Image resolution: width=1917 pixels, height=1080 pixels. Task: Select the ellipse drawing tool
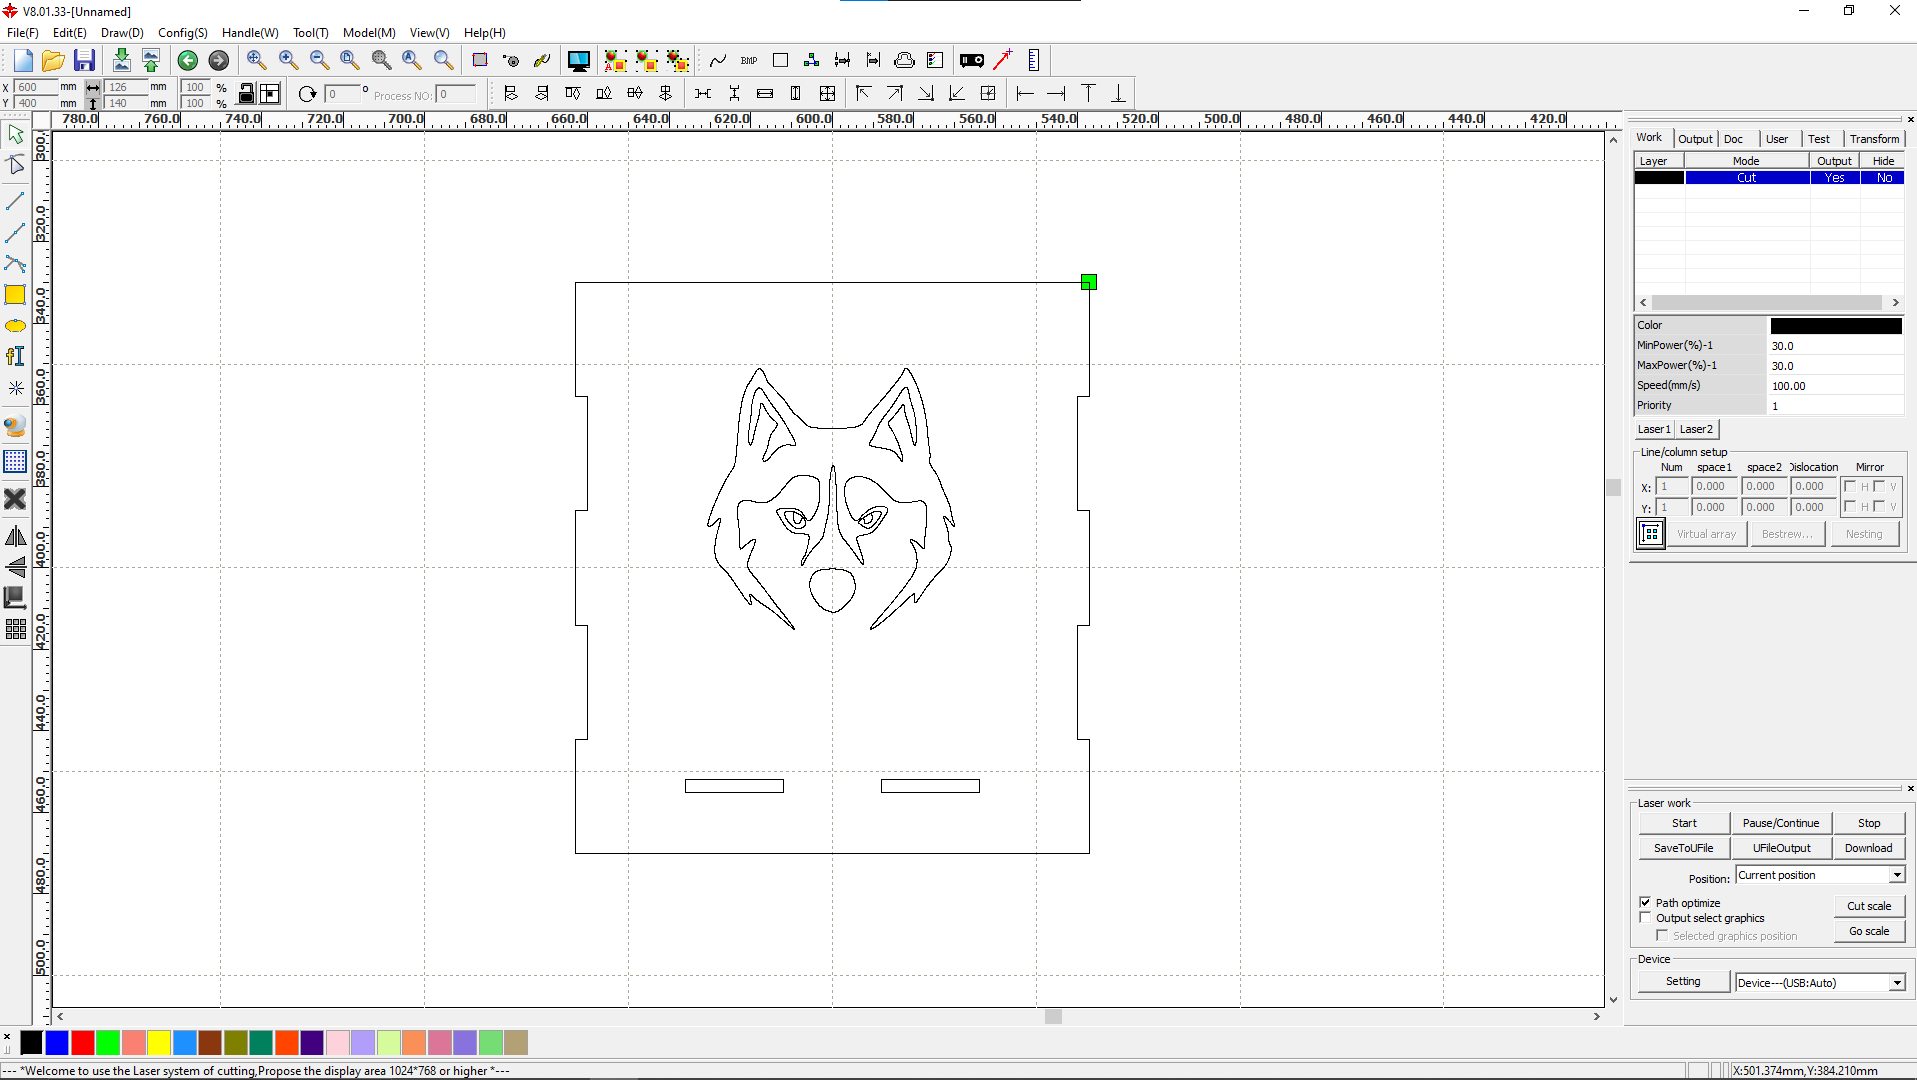pyautogui.click(x=15, y=326)
